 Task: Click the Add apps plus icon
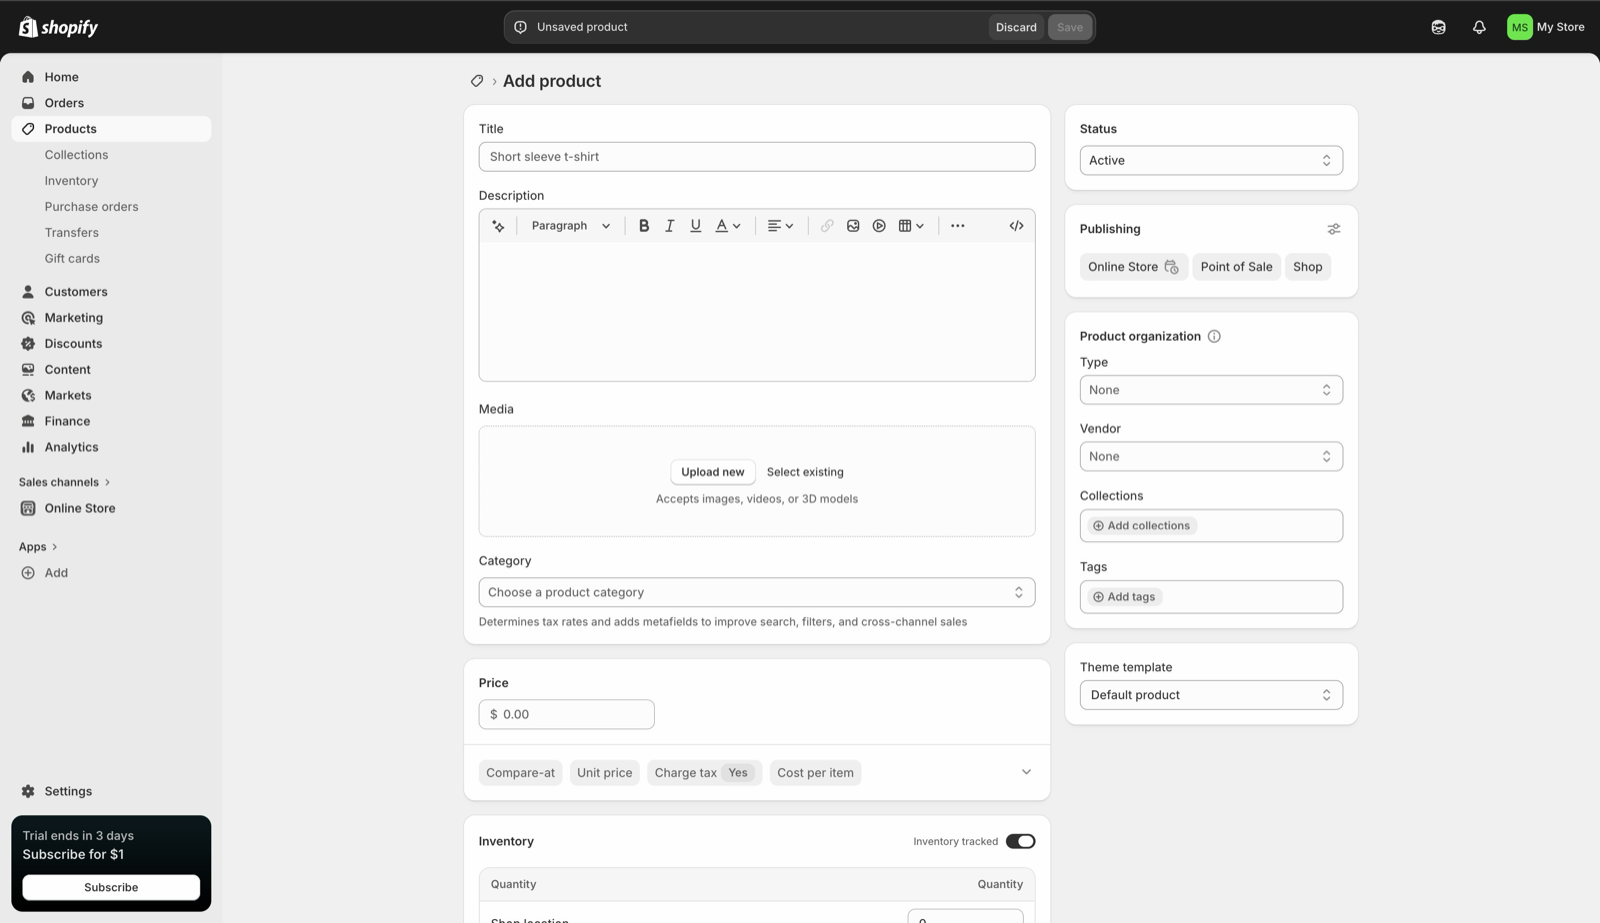point(28,573)
